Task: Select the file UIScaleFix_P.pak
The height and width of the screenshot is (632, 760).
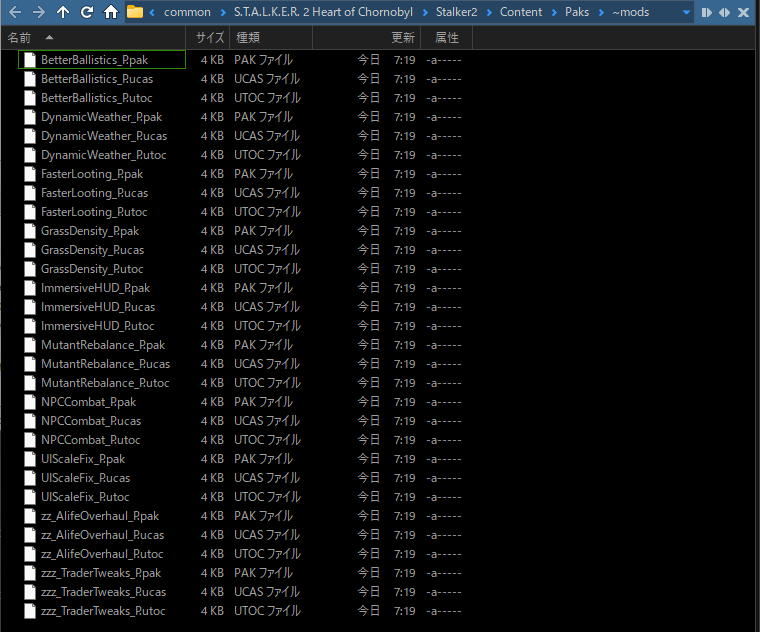Action: (83, 459)
